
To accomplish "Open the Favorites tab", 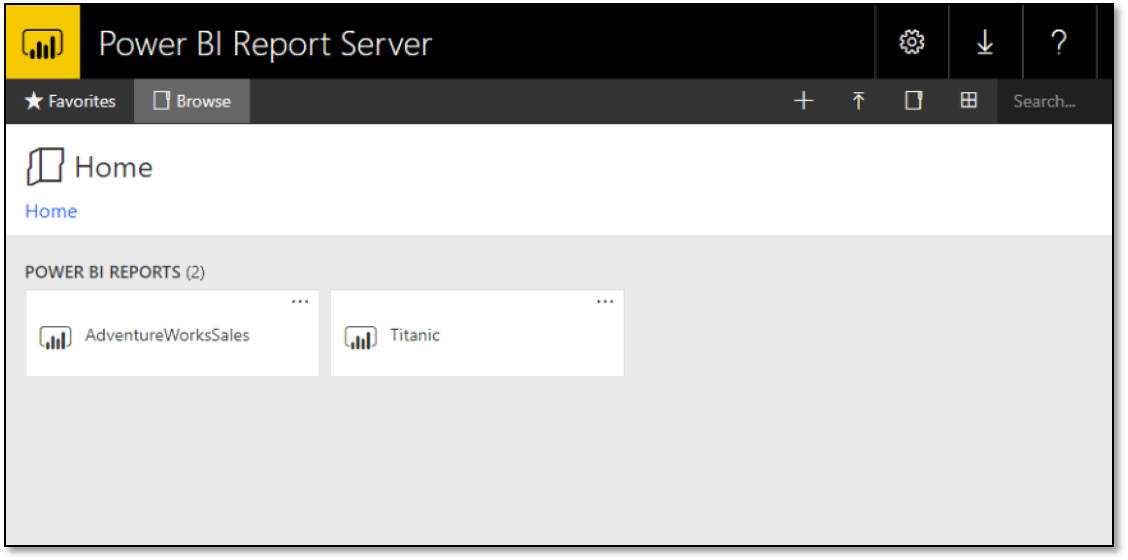I will 70,101.
